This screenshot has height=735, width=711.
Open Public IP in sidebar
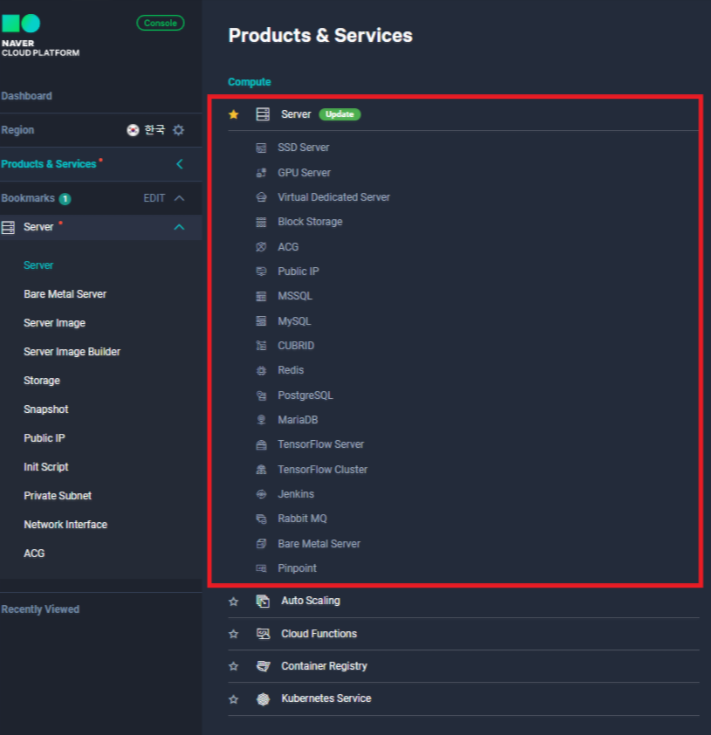coord(45,438)
